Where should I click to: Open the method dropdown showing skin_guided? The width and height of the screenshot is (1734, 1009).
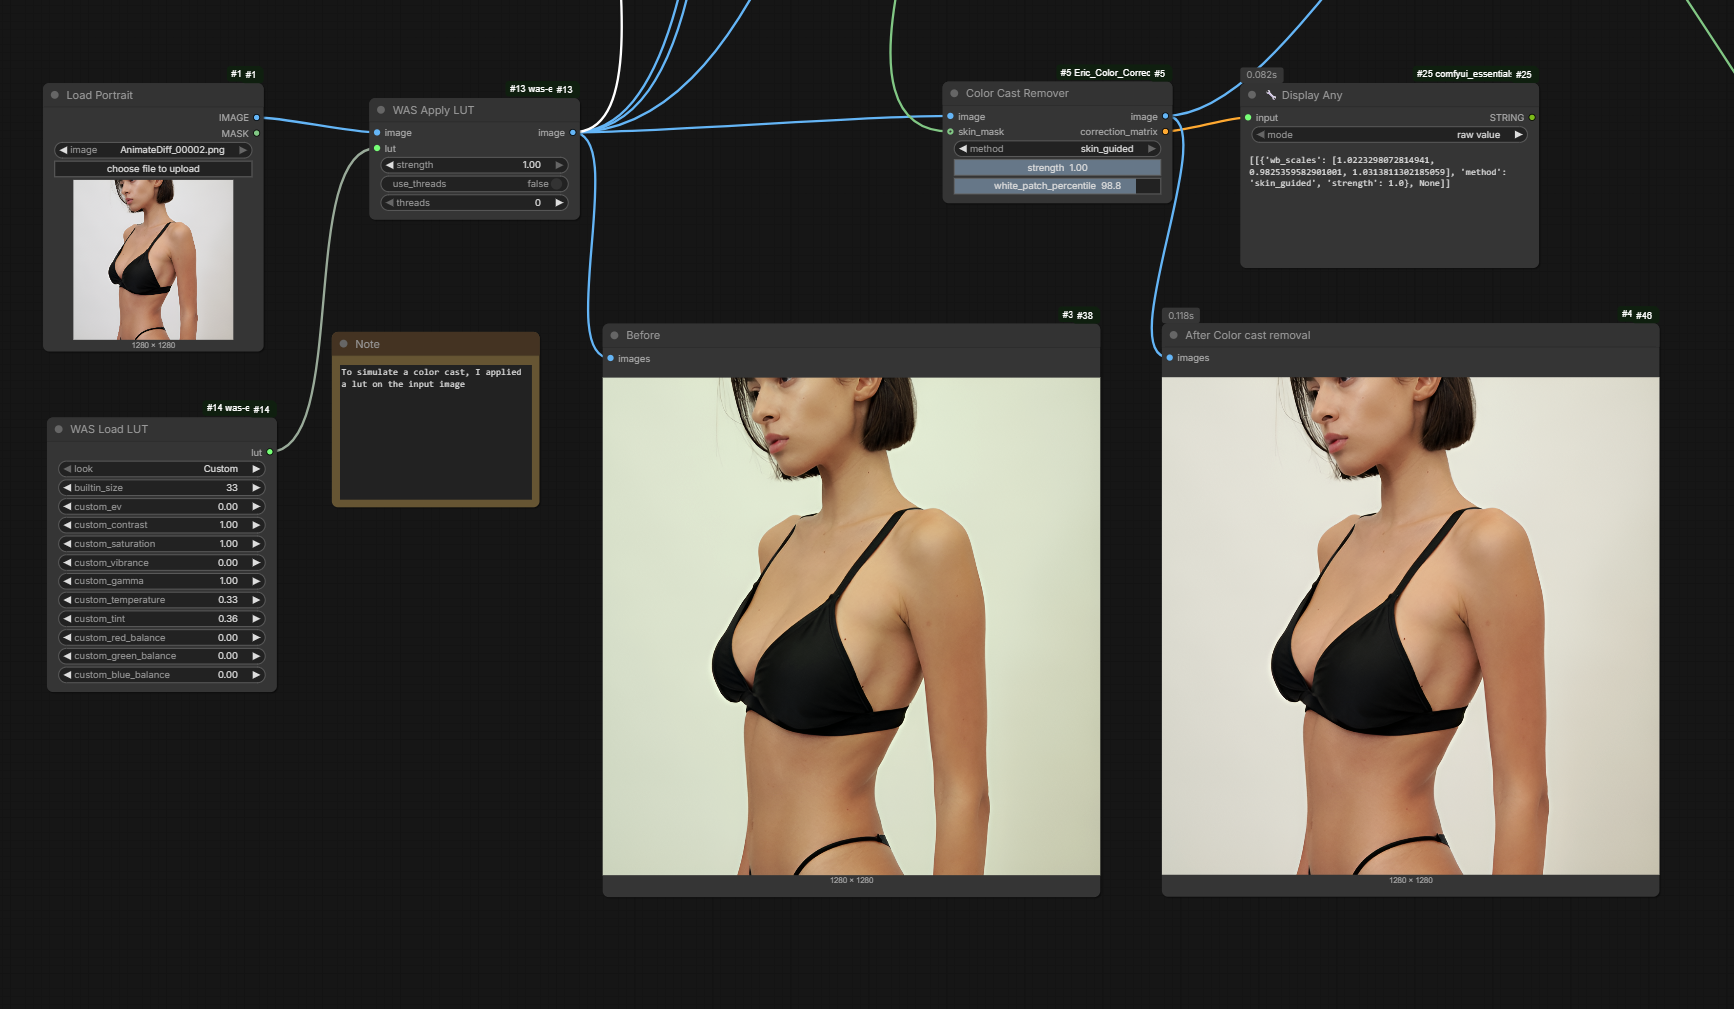(x=1057, y=149)
